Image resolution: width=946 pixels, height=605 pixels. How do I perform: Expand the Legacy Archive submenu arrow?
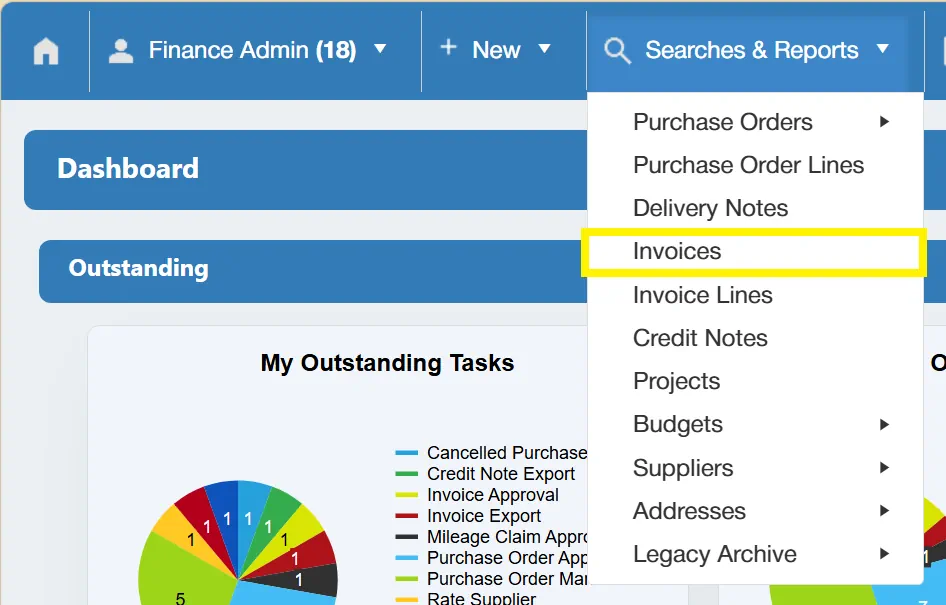coord(884,554)
